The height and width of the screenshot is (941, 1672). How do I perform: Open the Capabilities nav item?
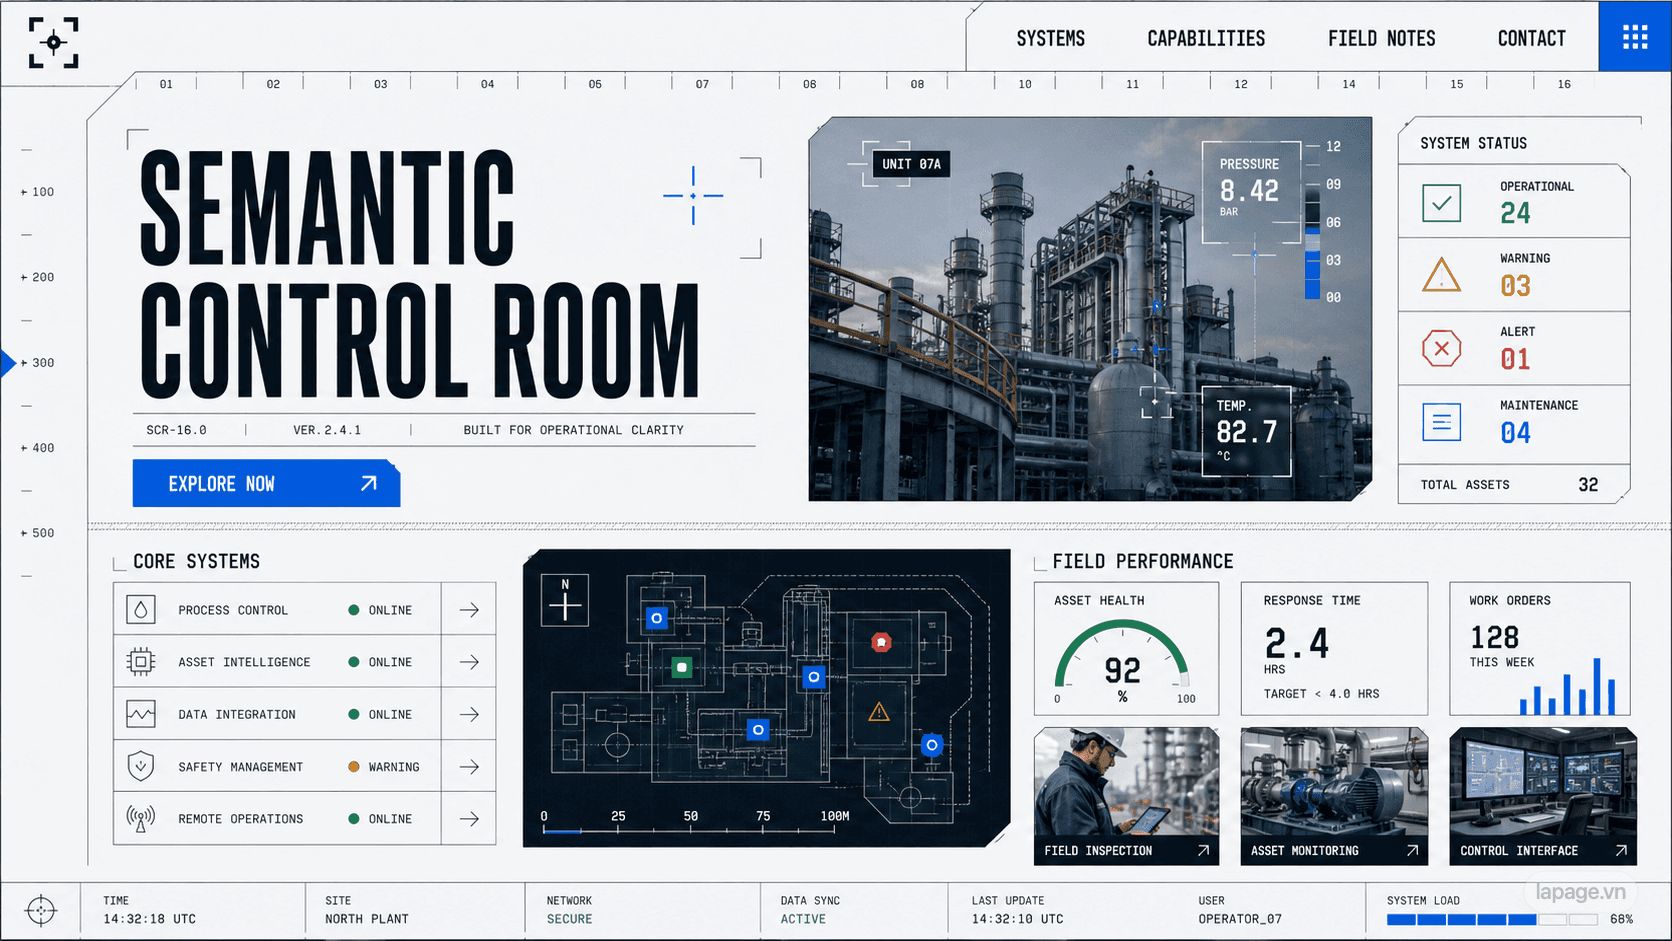tap(1206, 39)
